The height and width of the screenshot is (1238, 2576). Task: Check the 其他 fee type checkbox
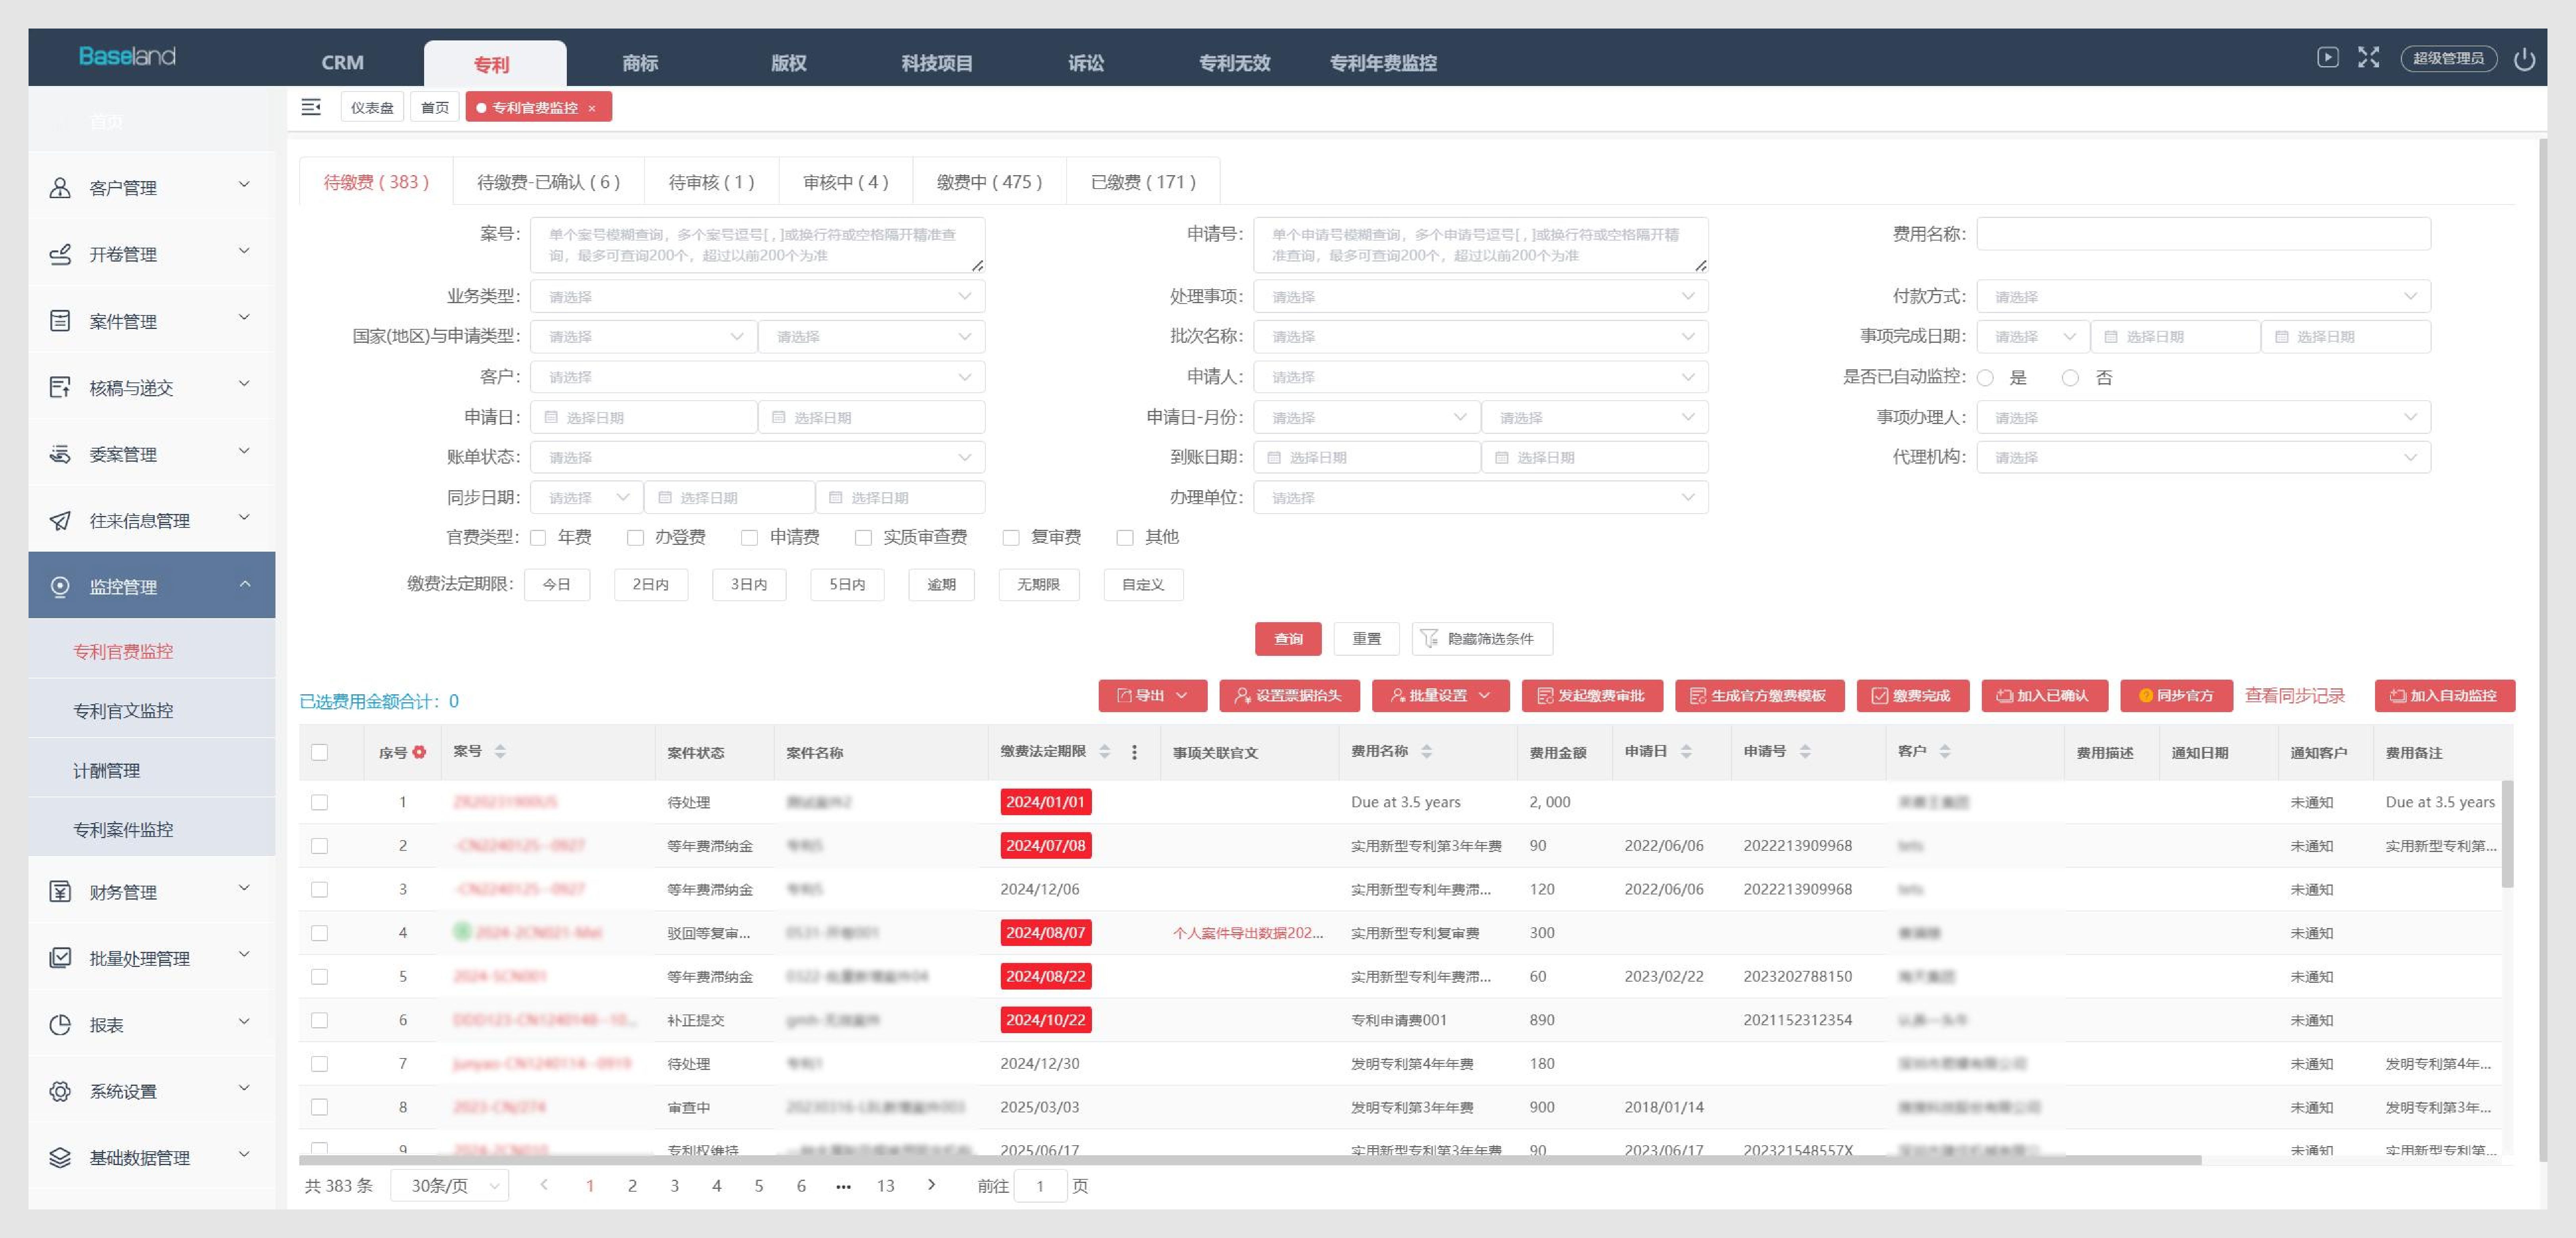pyautogui.click(x=1125, y=538)
